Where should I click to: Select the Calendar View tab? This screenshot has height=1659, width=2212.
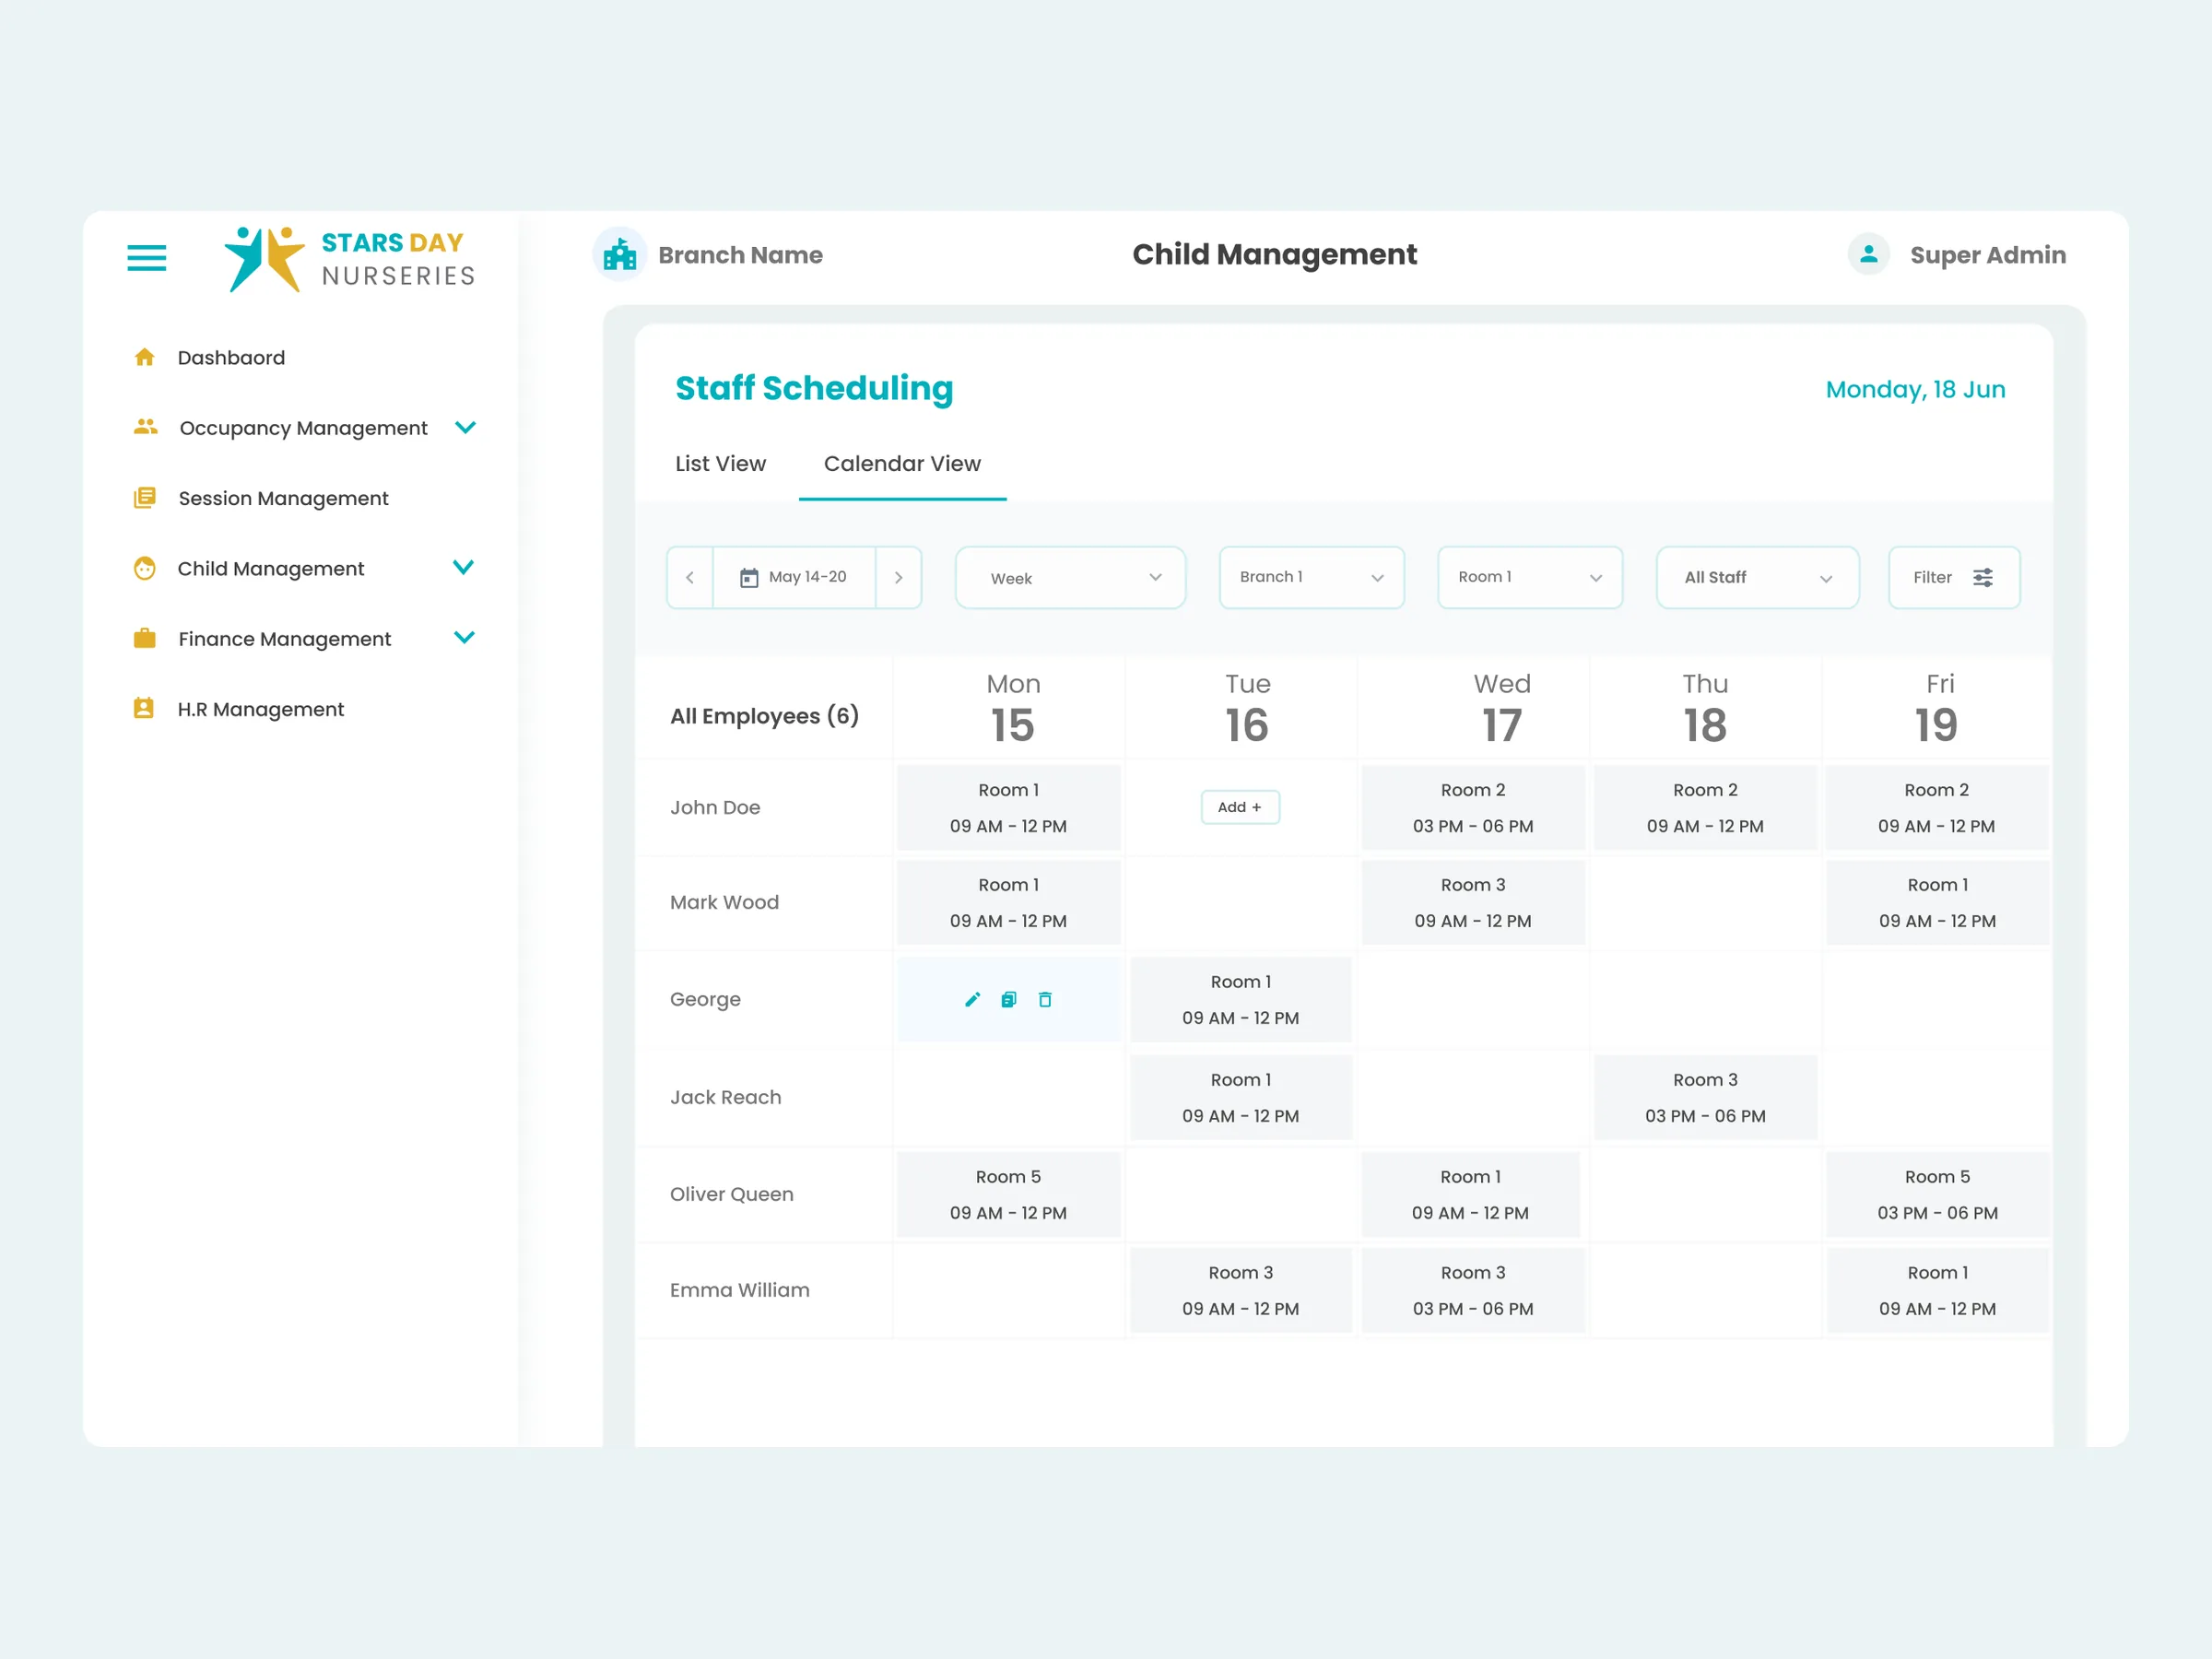point(902,463)
